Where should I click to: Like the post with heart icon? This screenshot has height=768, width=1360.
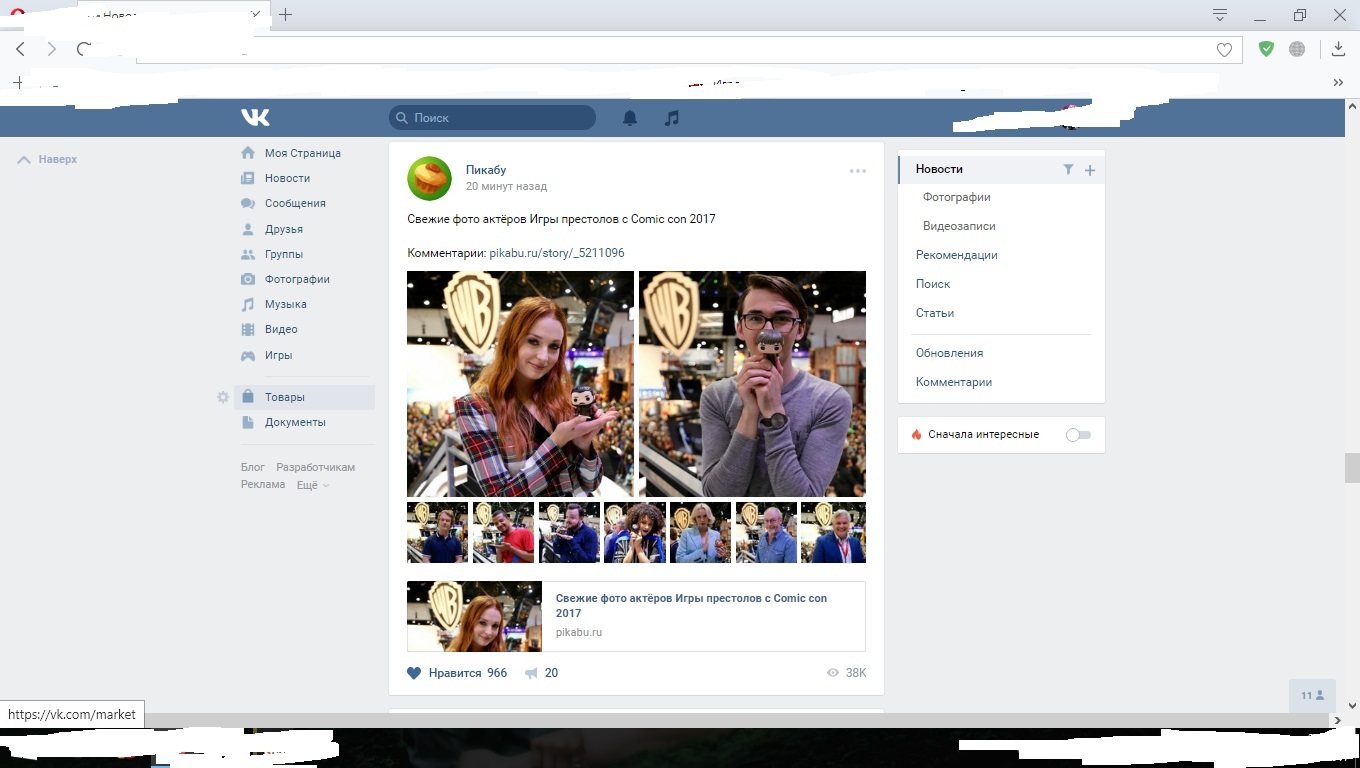pos(414,673)
